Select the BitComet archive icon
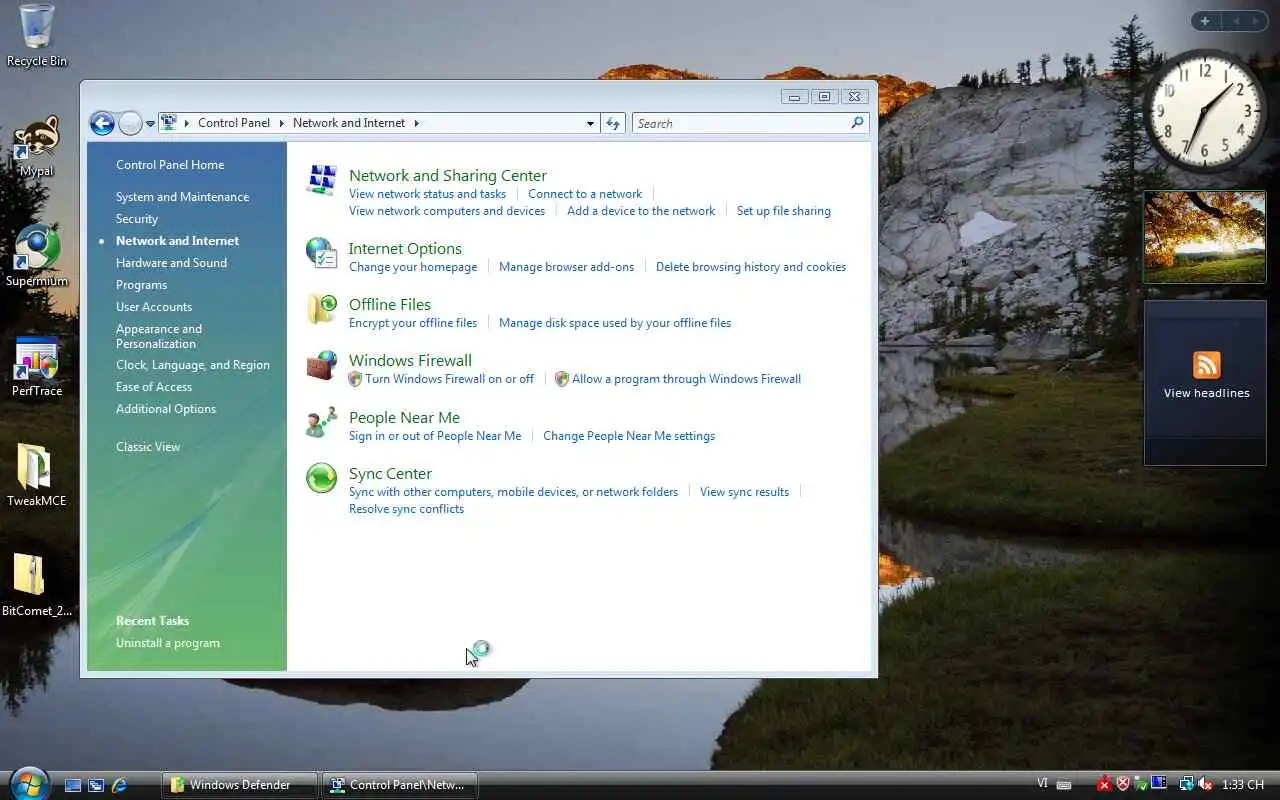Screen dimensions: 1280x800 [37, 586]
